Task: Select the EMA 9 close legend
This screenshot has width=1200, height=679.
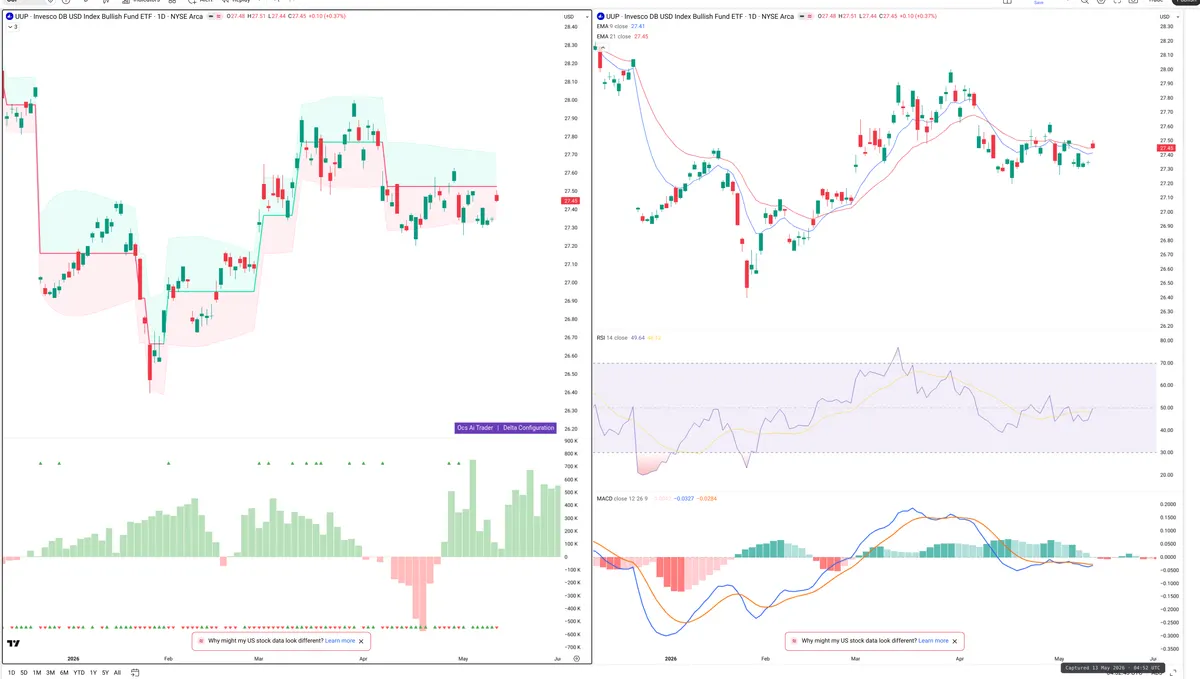Action: tap(613, 26)
